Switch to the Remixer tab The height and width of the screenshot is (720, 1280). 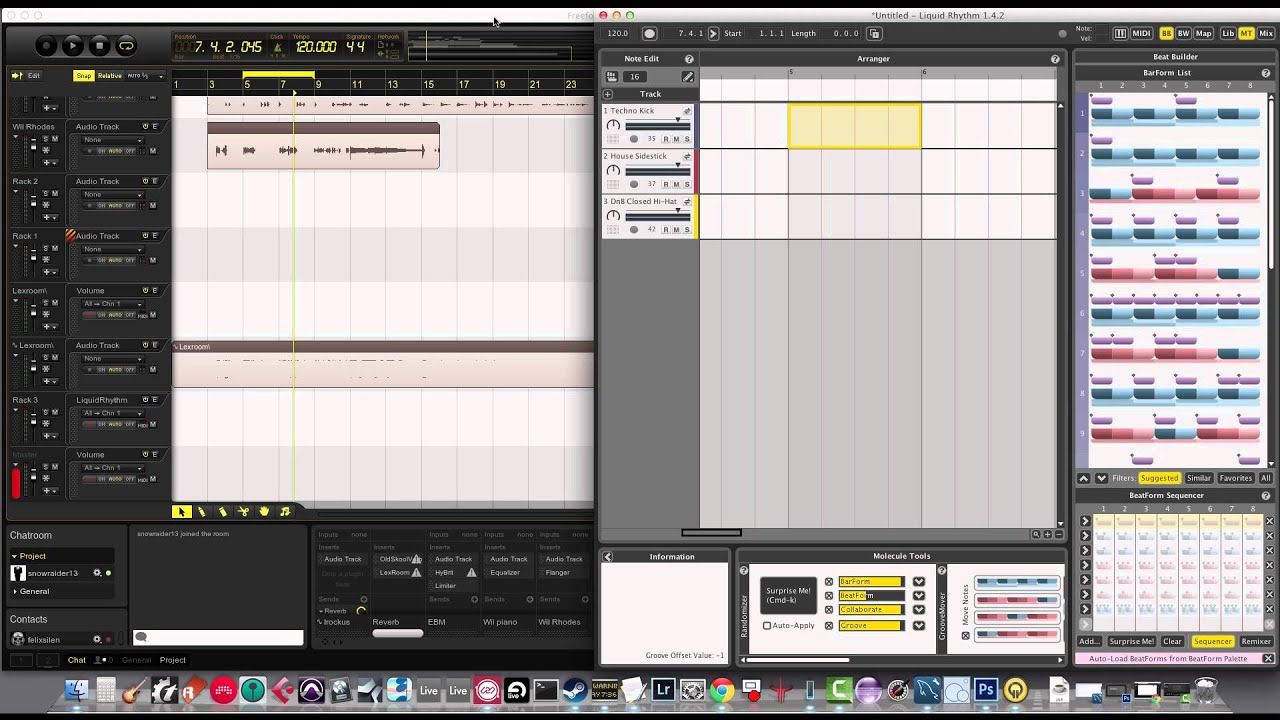(1256, 641)
